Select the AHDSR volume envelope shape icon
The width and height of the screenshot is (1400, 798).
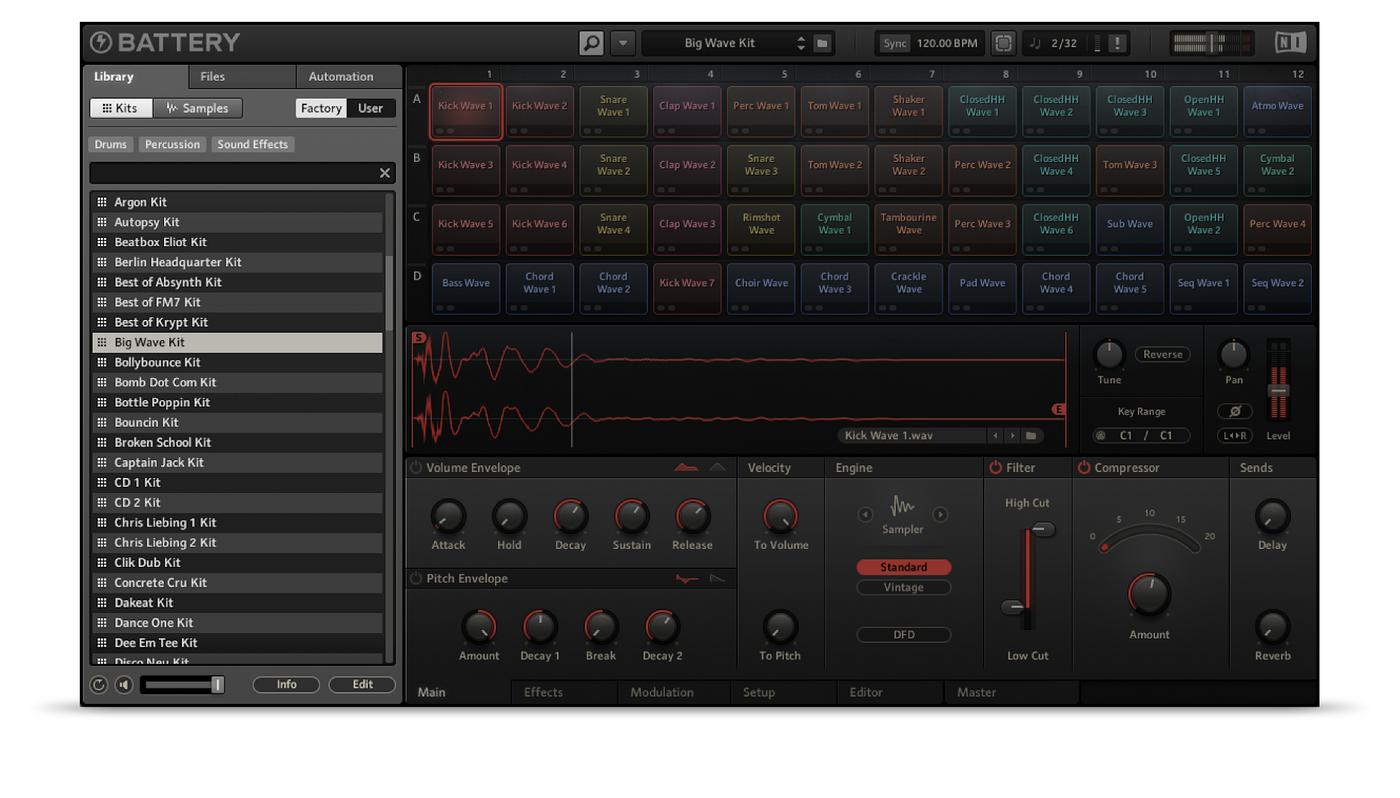(x=686, y=467)
